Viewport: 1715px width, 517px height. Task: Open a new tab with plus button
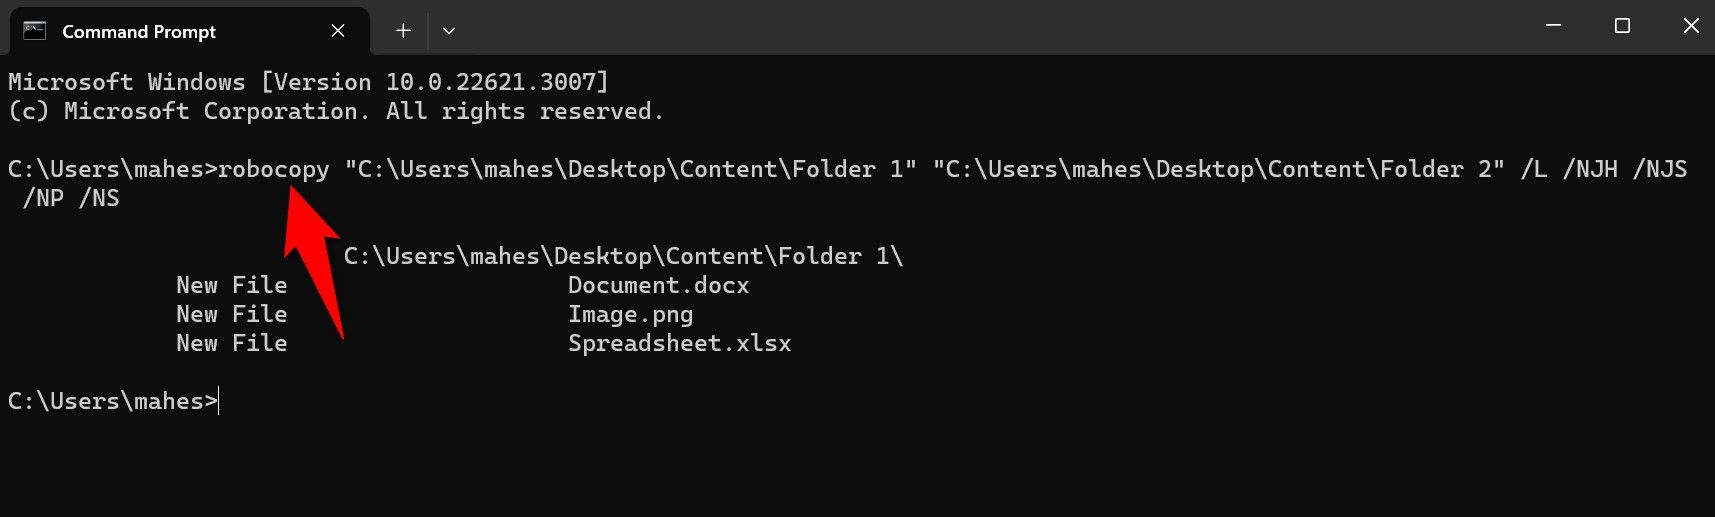click(x=403, y=31)
